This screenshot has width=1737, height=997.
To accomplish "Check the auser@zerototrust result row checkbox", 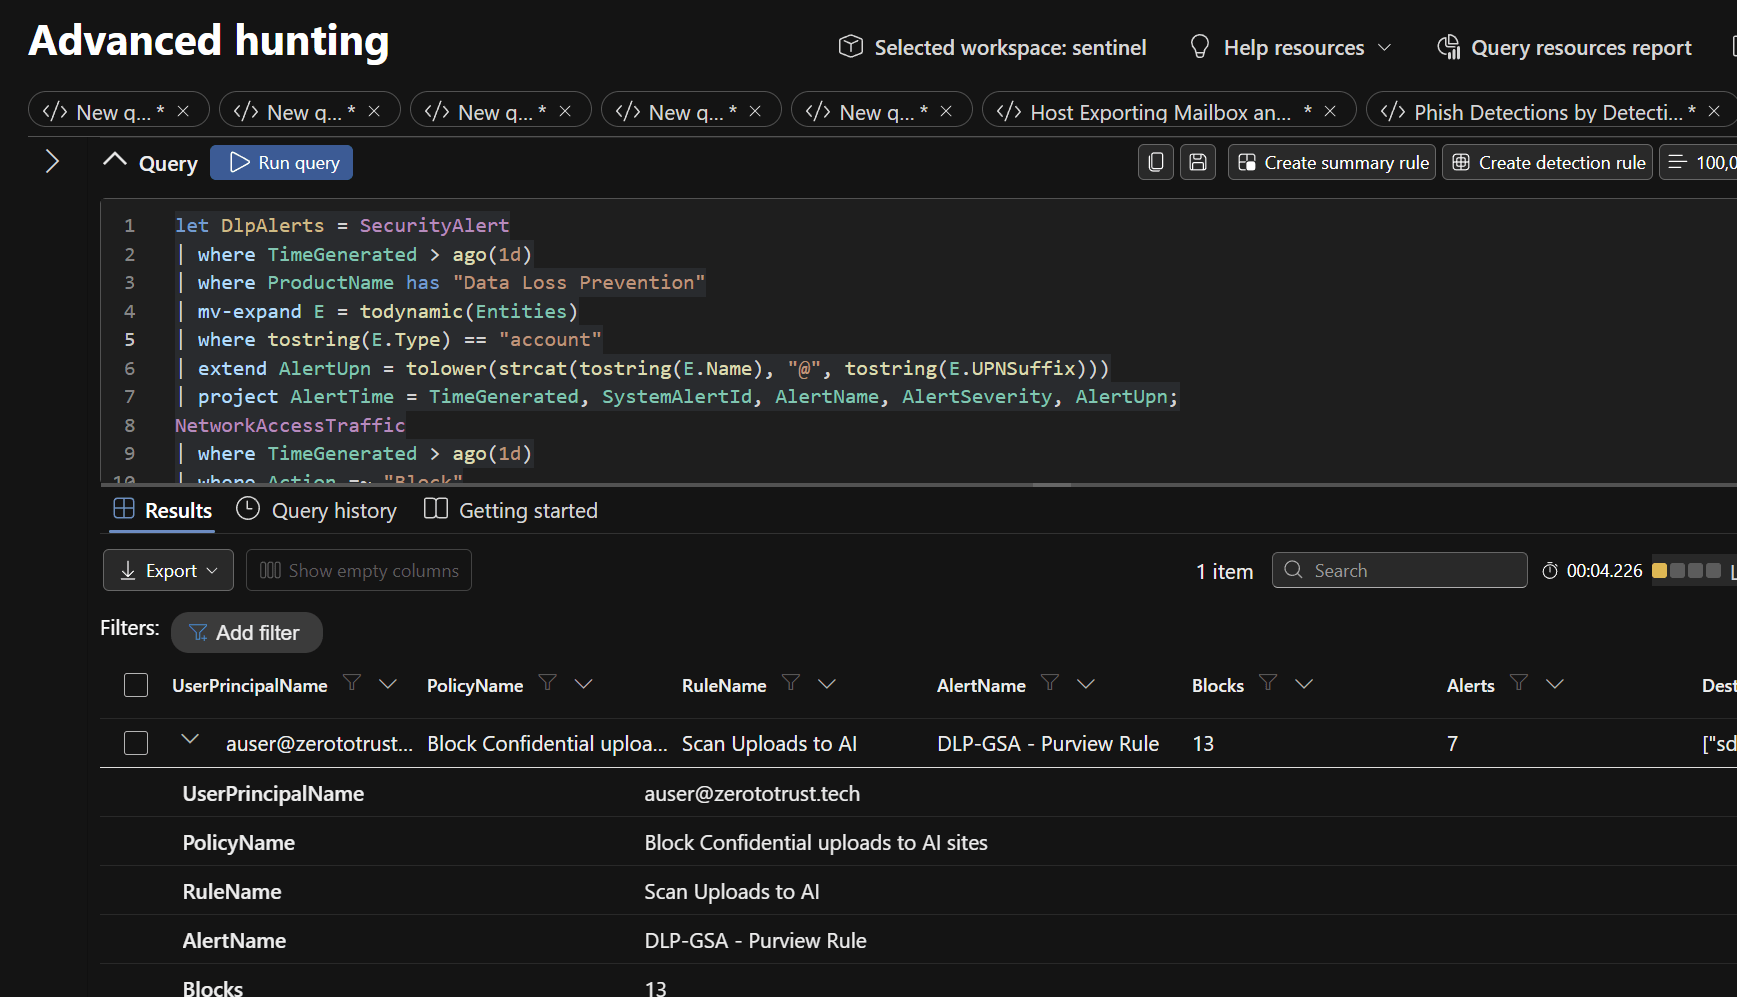I will pos(136,743).
